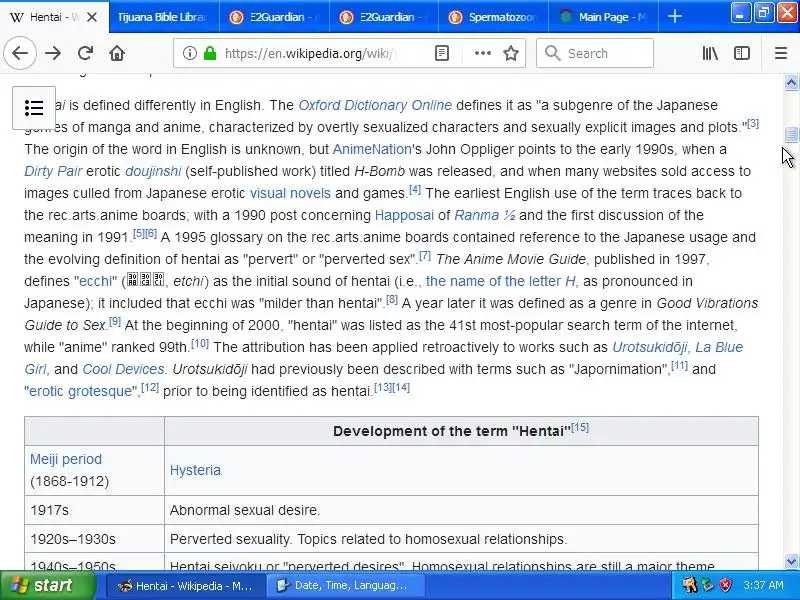Show site information icon in address bar
The height and width of the screenshot is (600, 800).
pos(189,53)
